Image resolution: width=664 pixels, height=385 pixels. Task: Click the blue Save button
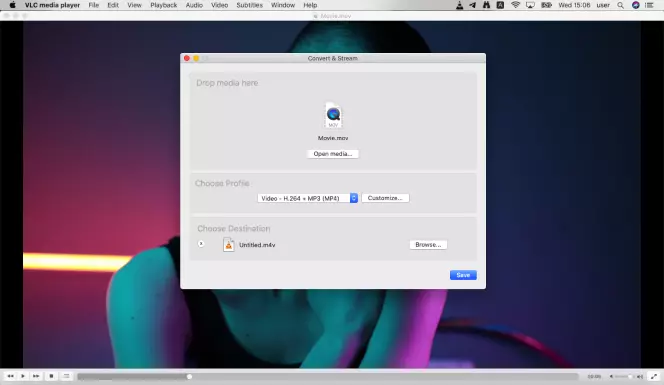coord(463,275)
